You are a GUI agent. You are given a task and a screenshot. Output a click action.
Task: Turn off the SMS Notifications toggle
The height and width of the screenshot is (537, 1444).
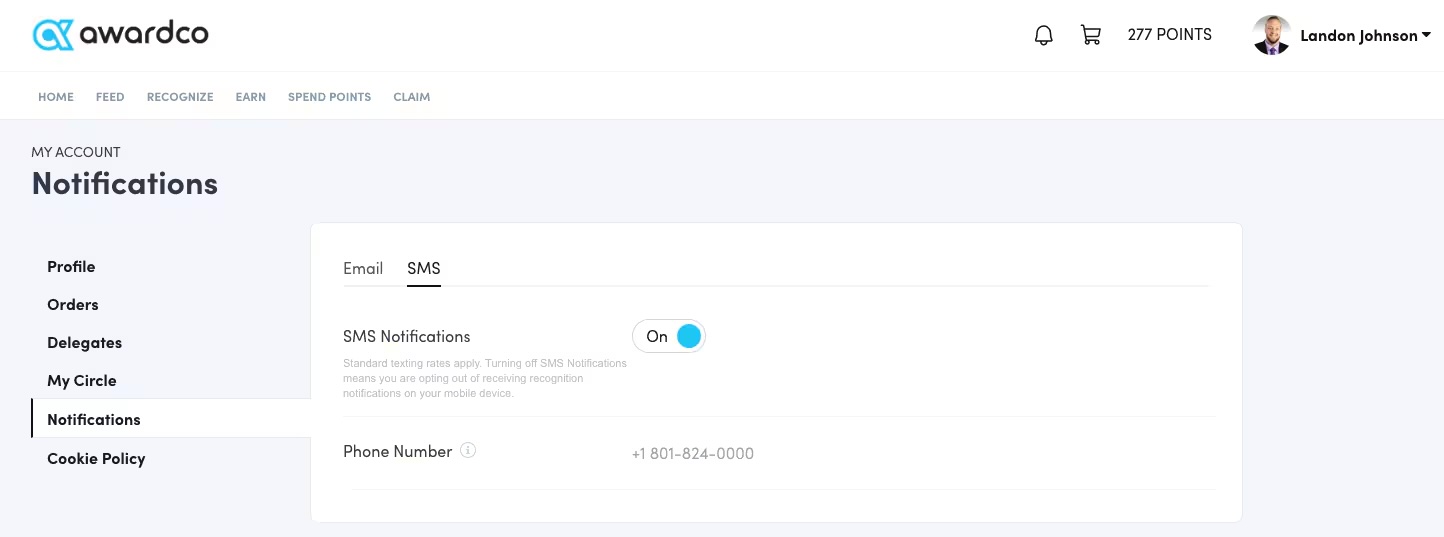pyautogui.click(x=669, y=337)
